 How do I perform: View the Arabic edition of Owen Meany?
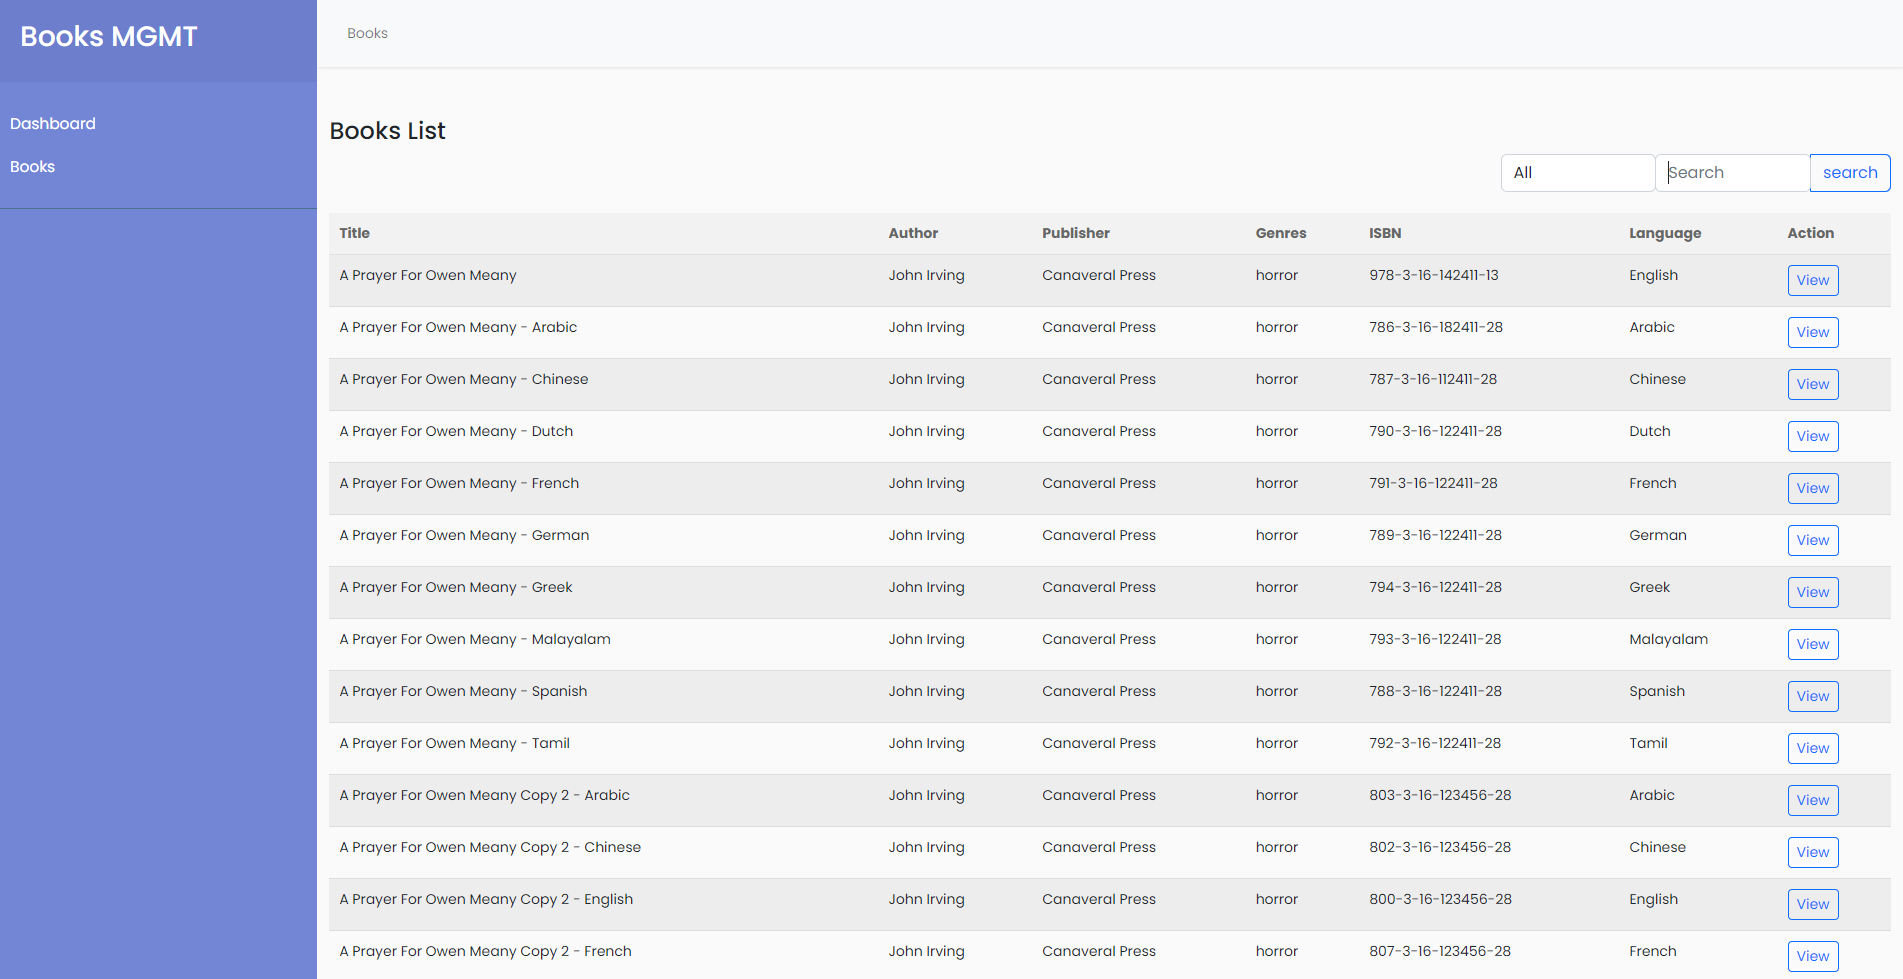[1812, 332]
